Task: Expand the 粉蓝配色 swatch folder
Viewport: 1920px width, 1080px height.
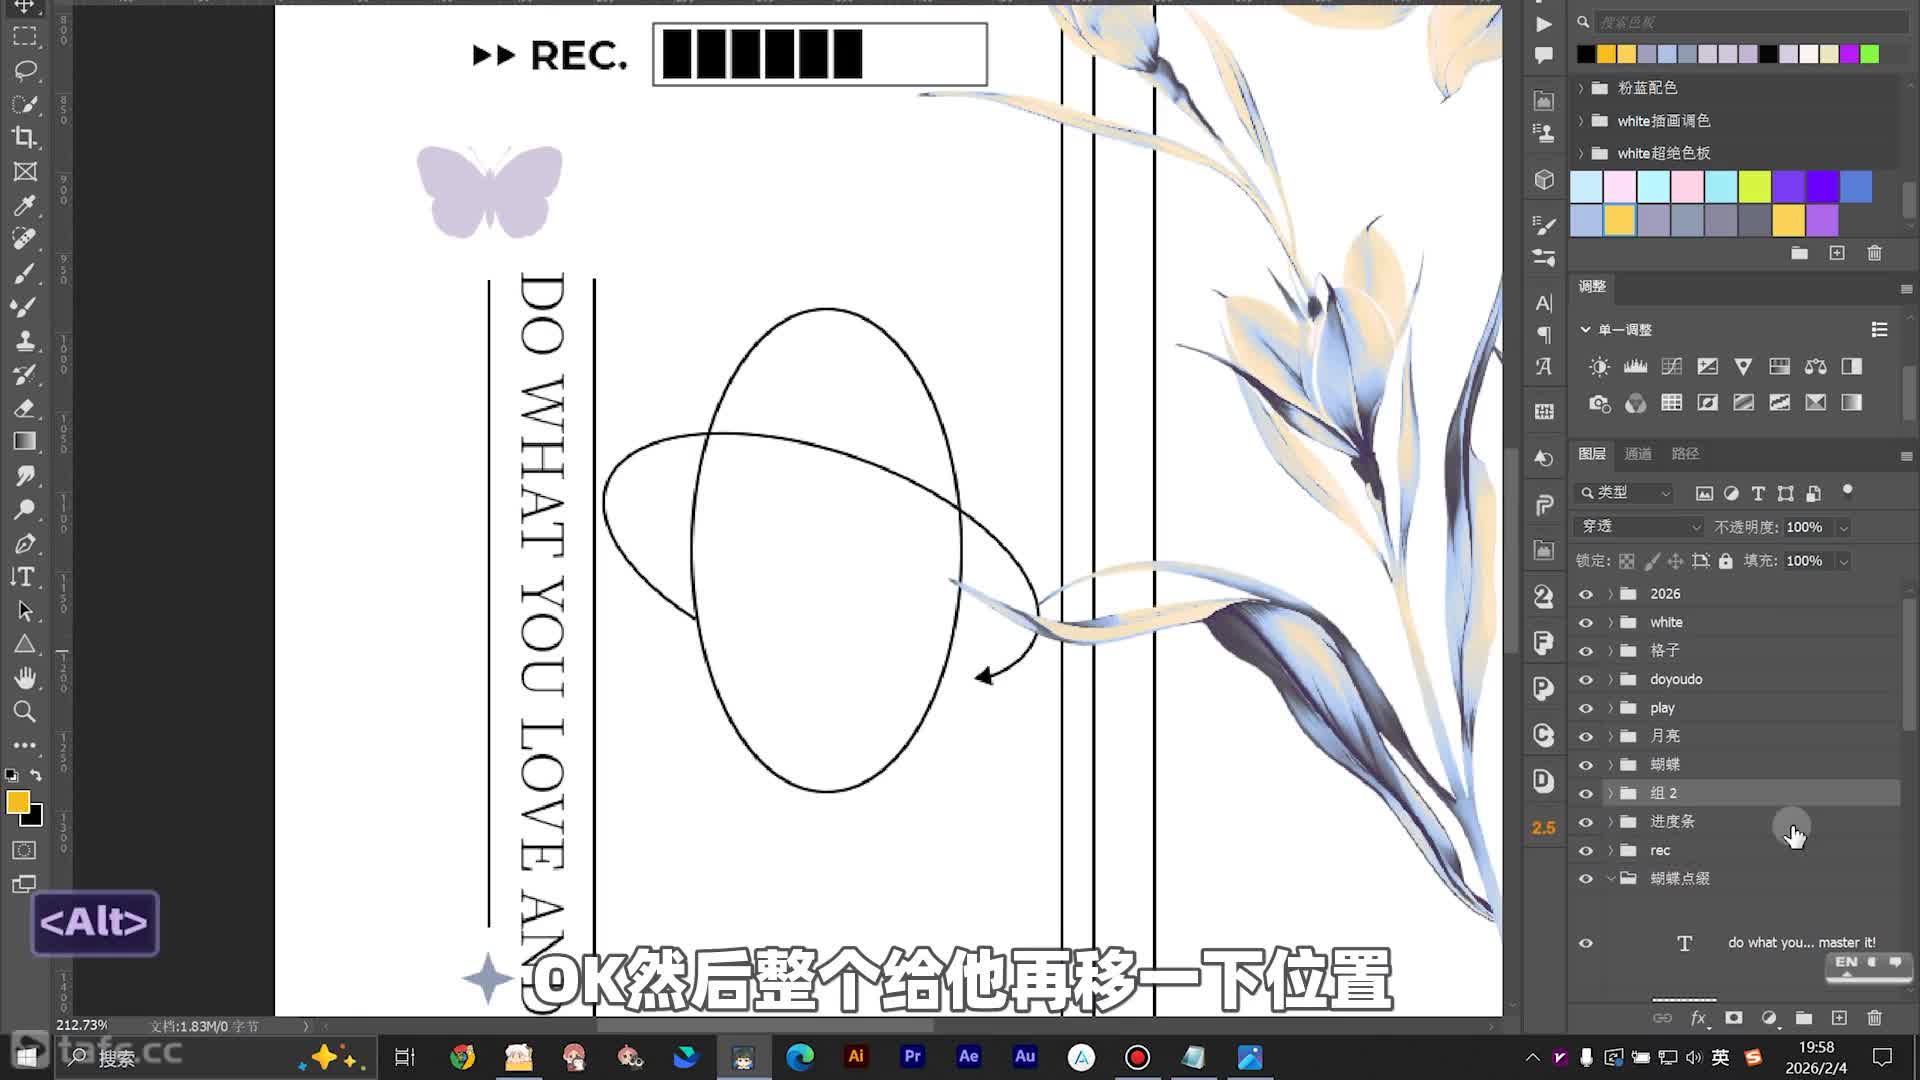Action: [1581, 88]
